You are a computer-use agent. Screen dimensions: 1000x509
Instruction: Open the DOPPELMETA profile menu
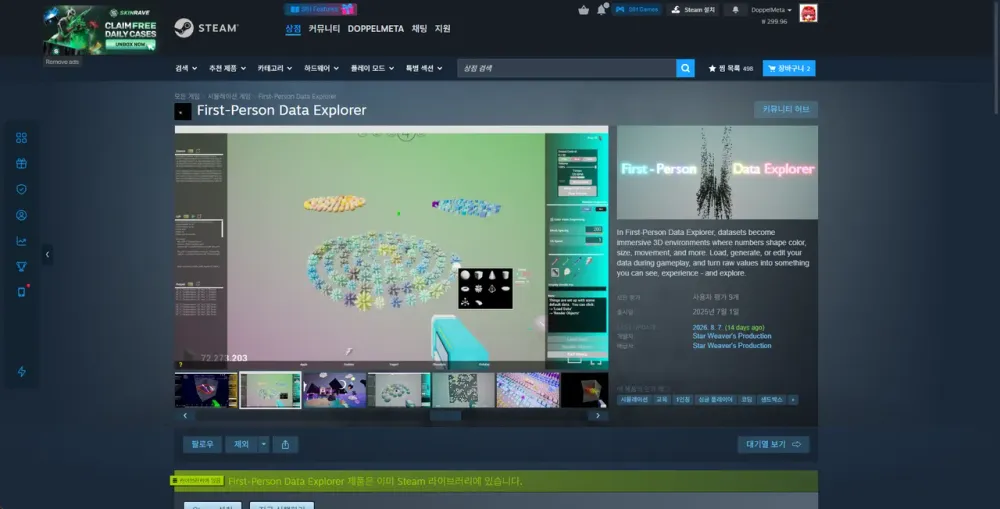pyautogui.click(x=376, y=29)
